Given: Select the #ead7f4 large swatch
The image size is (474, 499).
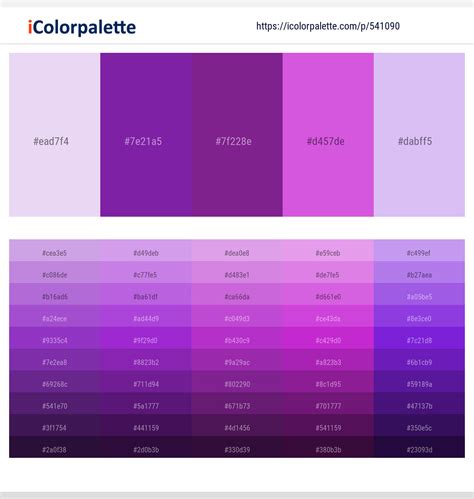Looking at the screenshot, I should pos(55,135).
